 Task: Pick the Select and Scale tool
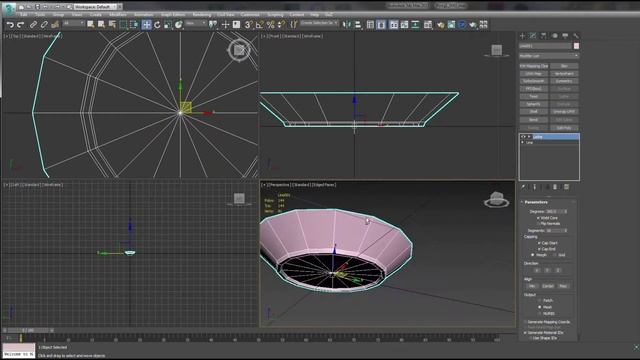(x=168, y=25)
